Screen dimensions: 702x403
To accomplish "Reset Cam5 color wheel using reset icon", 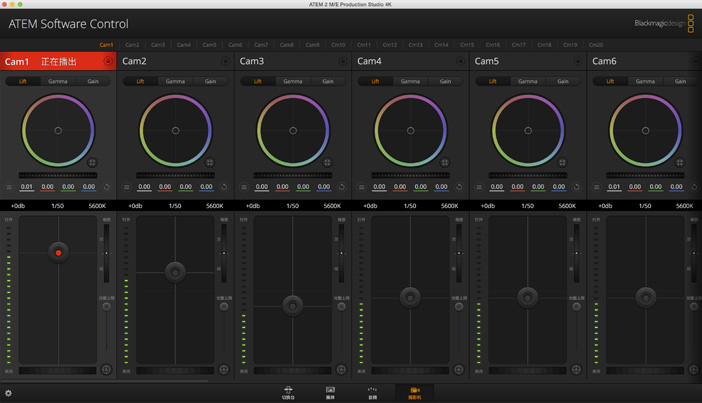I will (577, 187).
